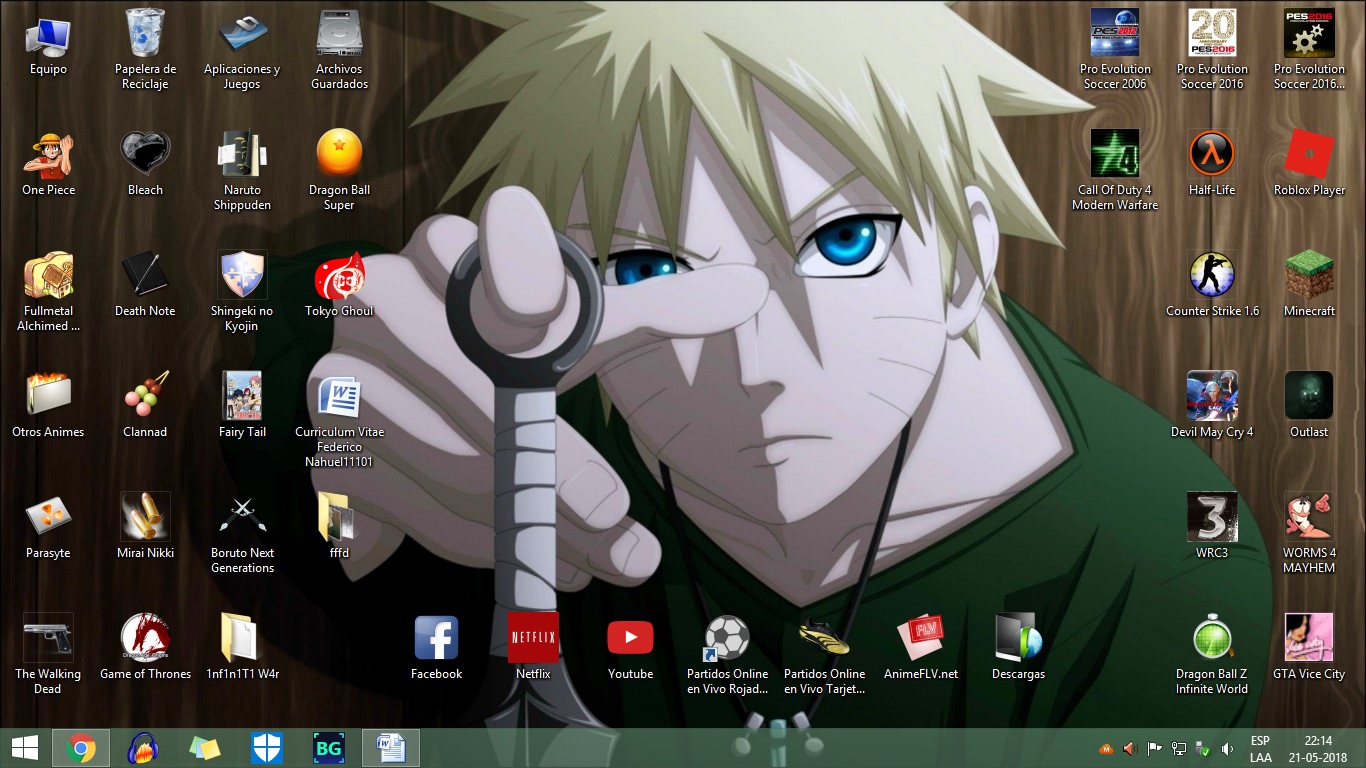The image size is (1366, 768).
Task: Open the Windows Start menu
Action: pyautogui.click(x=25, y=748)
